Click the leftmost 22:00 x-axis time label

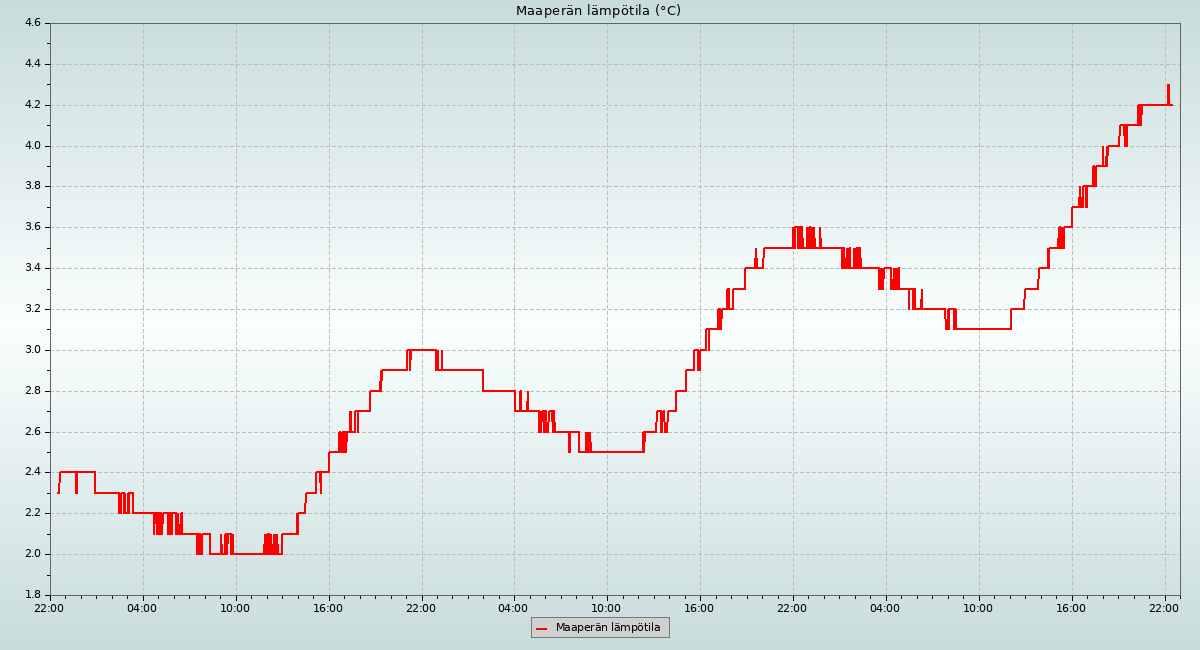[x=49, y=608]
